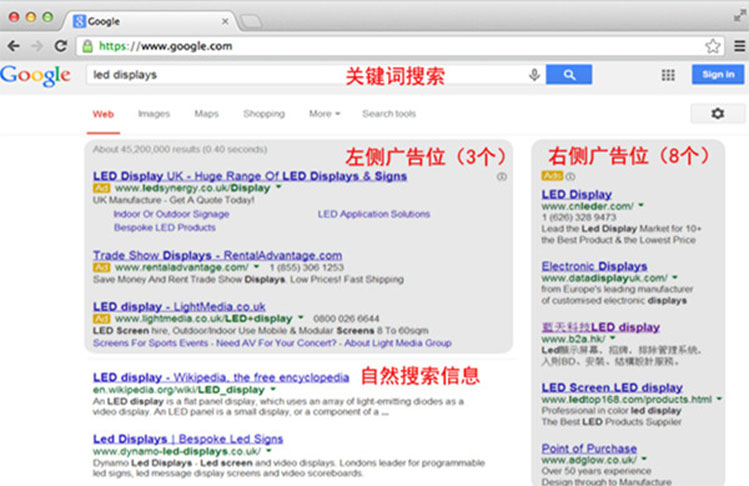Start voice search with the microphone icon
This screenshot has width=749, height=486.
pyautogui.click(x=534, y=75)
